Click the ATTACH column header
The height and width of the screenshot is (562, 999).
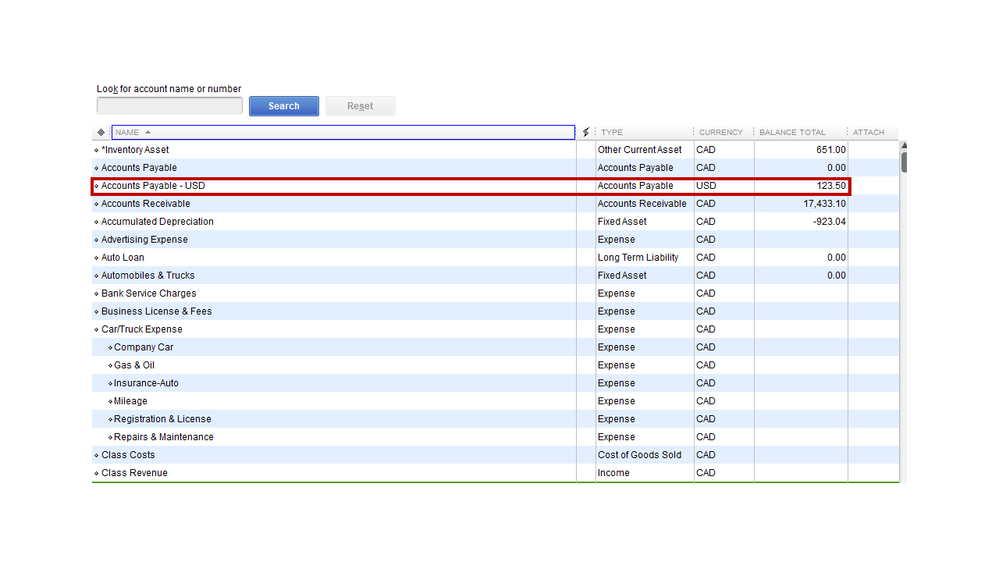pyautogui.click(x=868, y=132)
